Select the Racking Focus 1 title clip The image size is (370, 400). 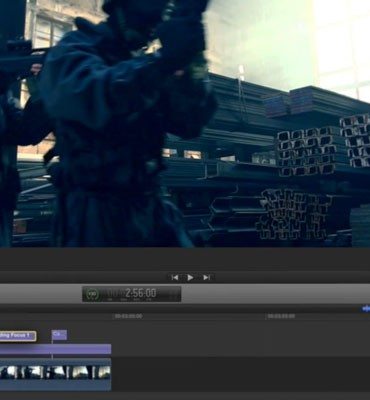pos(18,336)
